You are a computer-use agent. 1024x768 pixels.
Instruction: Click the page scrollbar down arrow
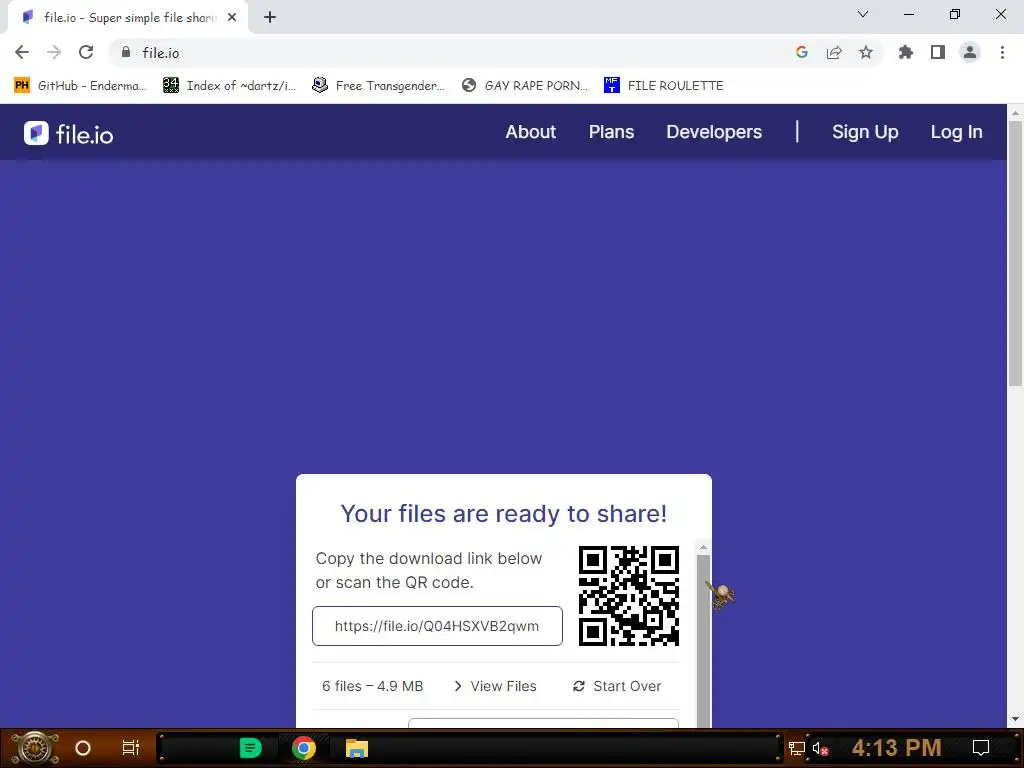coord(1015,719)
